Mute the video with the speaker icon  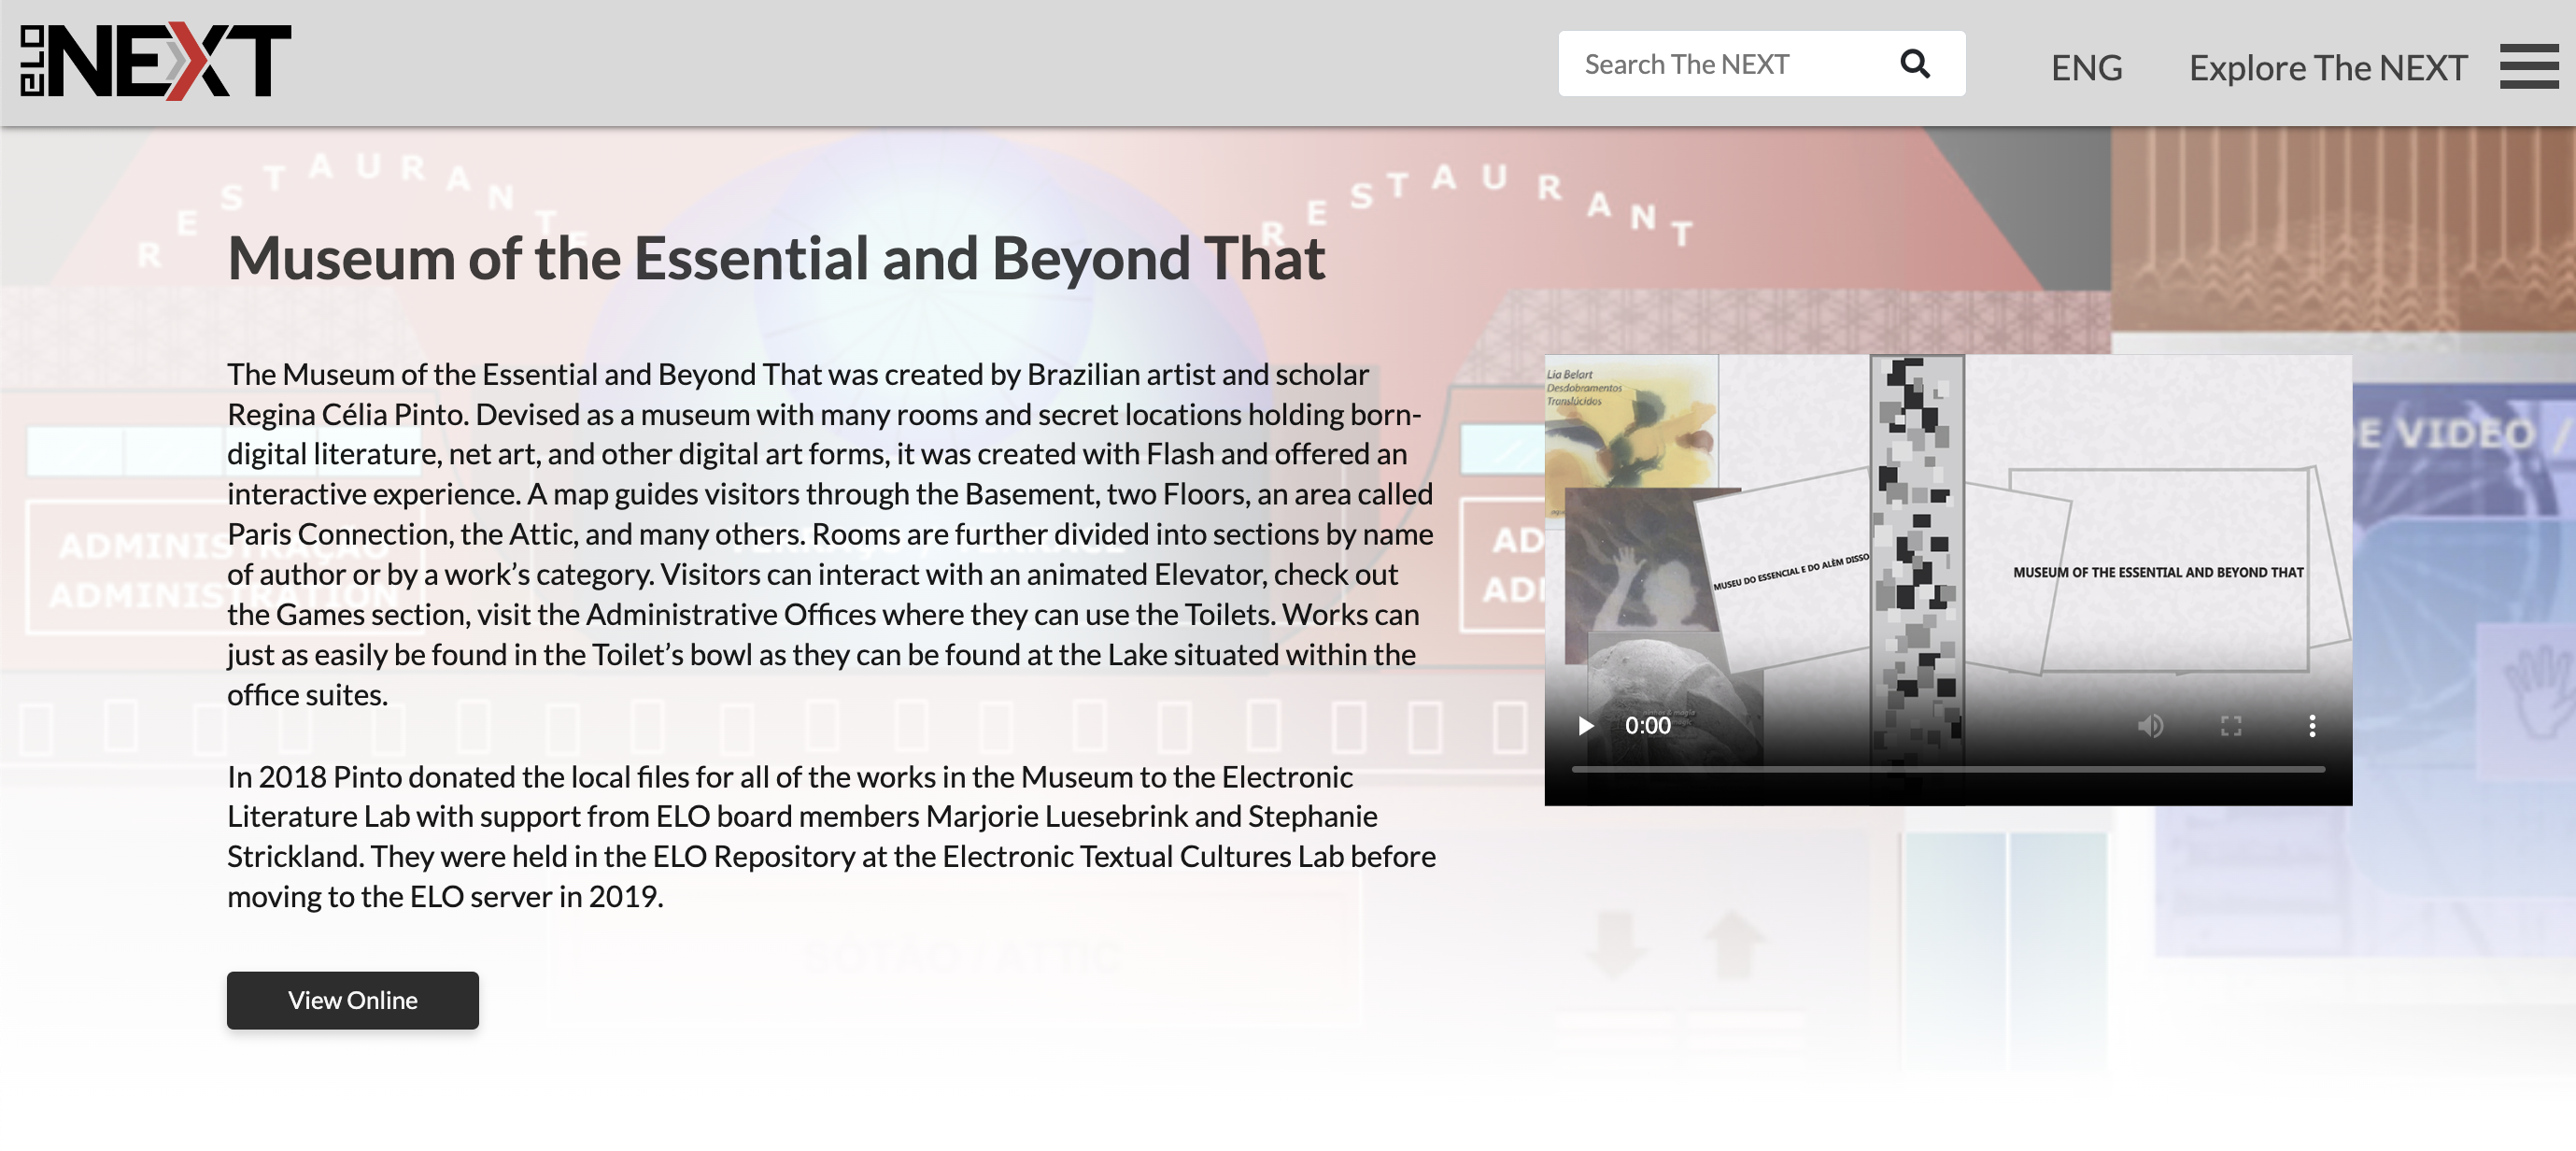2150,726
